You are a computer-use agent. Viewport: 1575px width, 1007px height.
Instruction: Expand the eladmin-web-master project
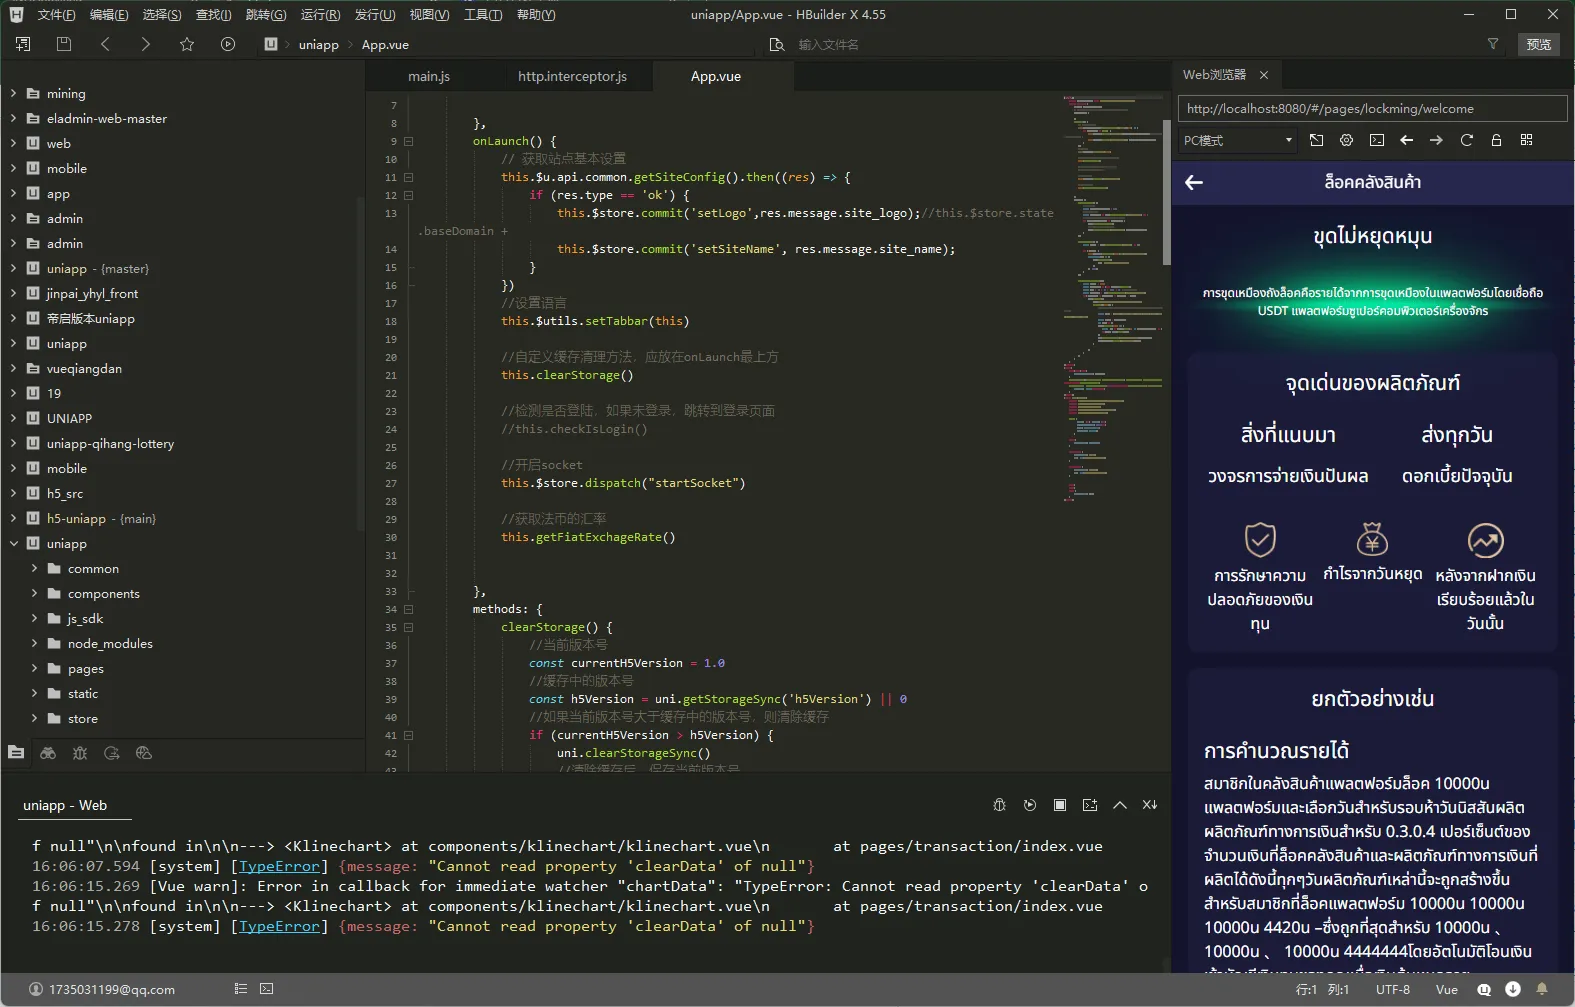(13, 118)
